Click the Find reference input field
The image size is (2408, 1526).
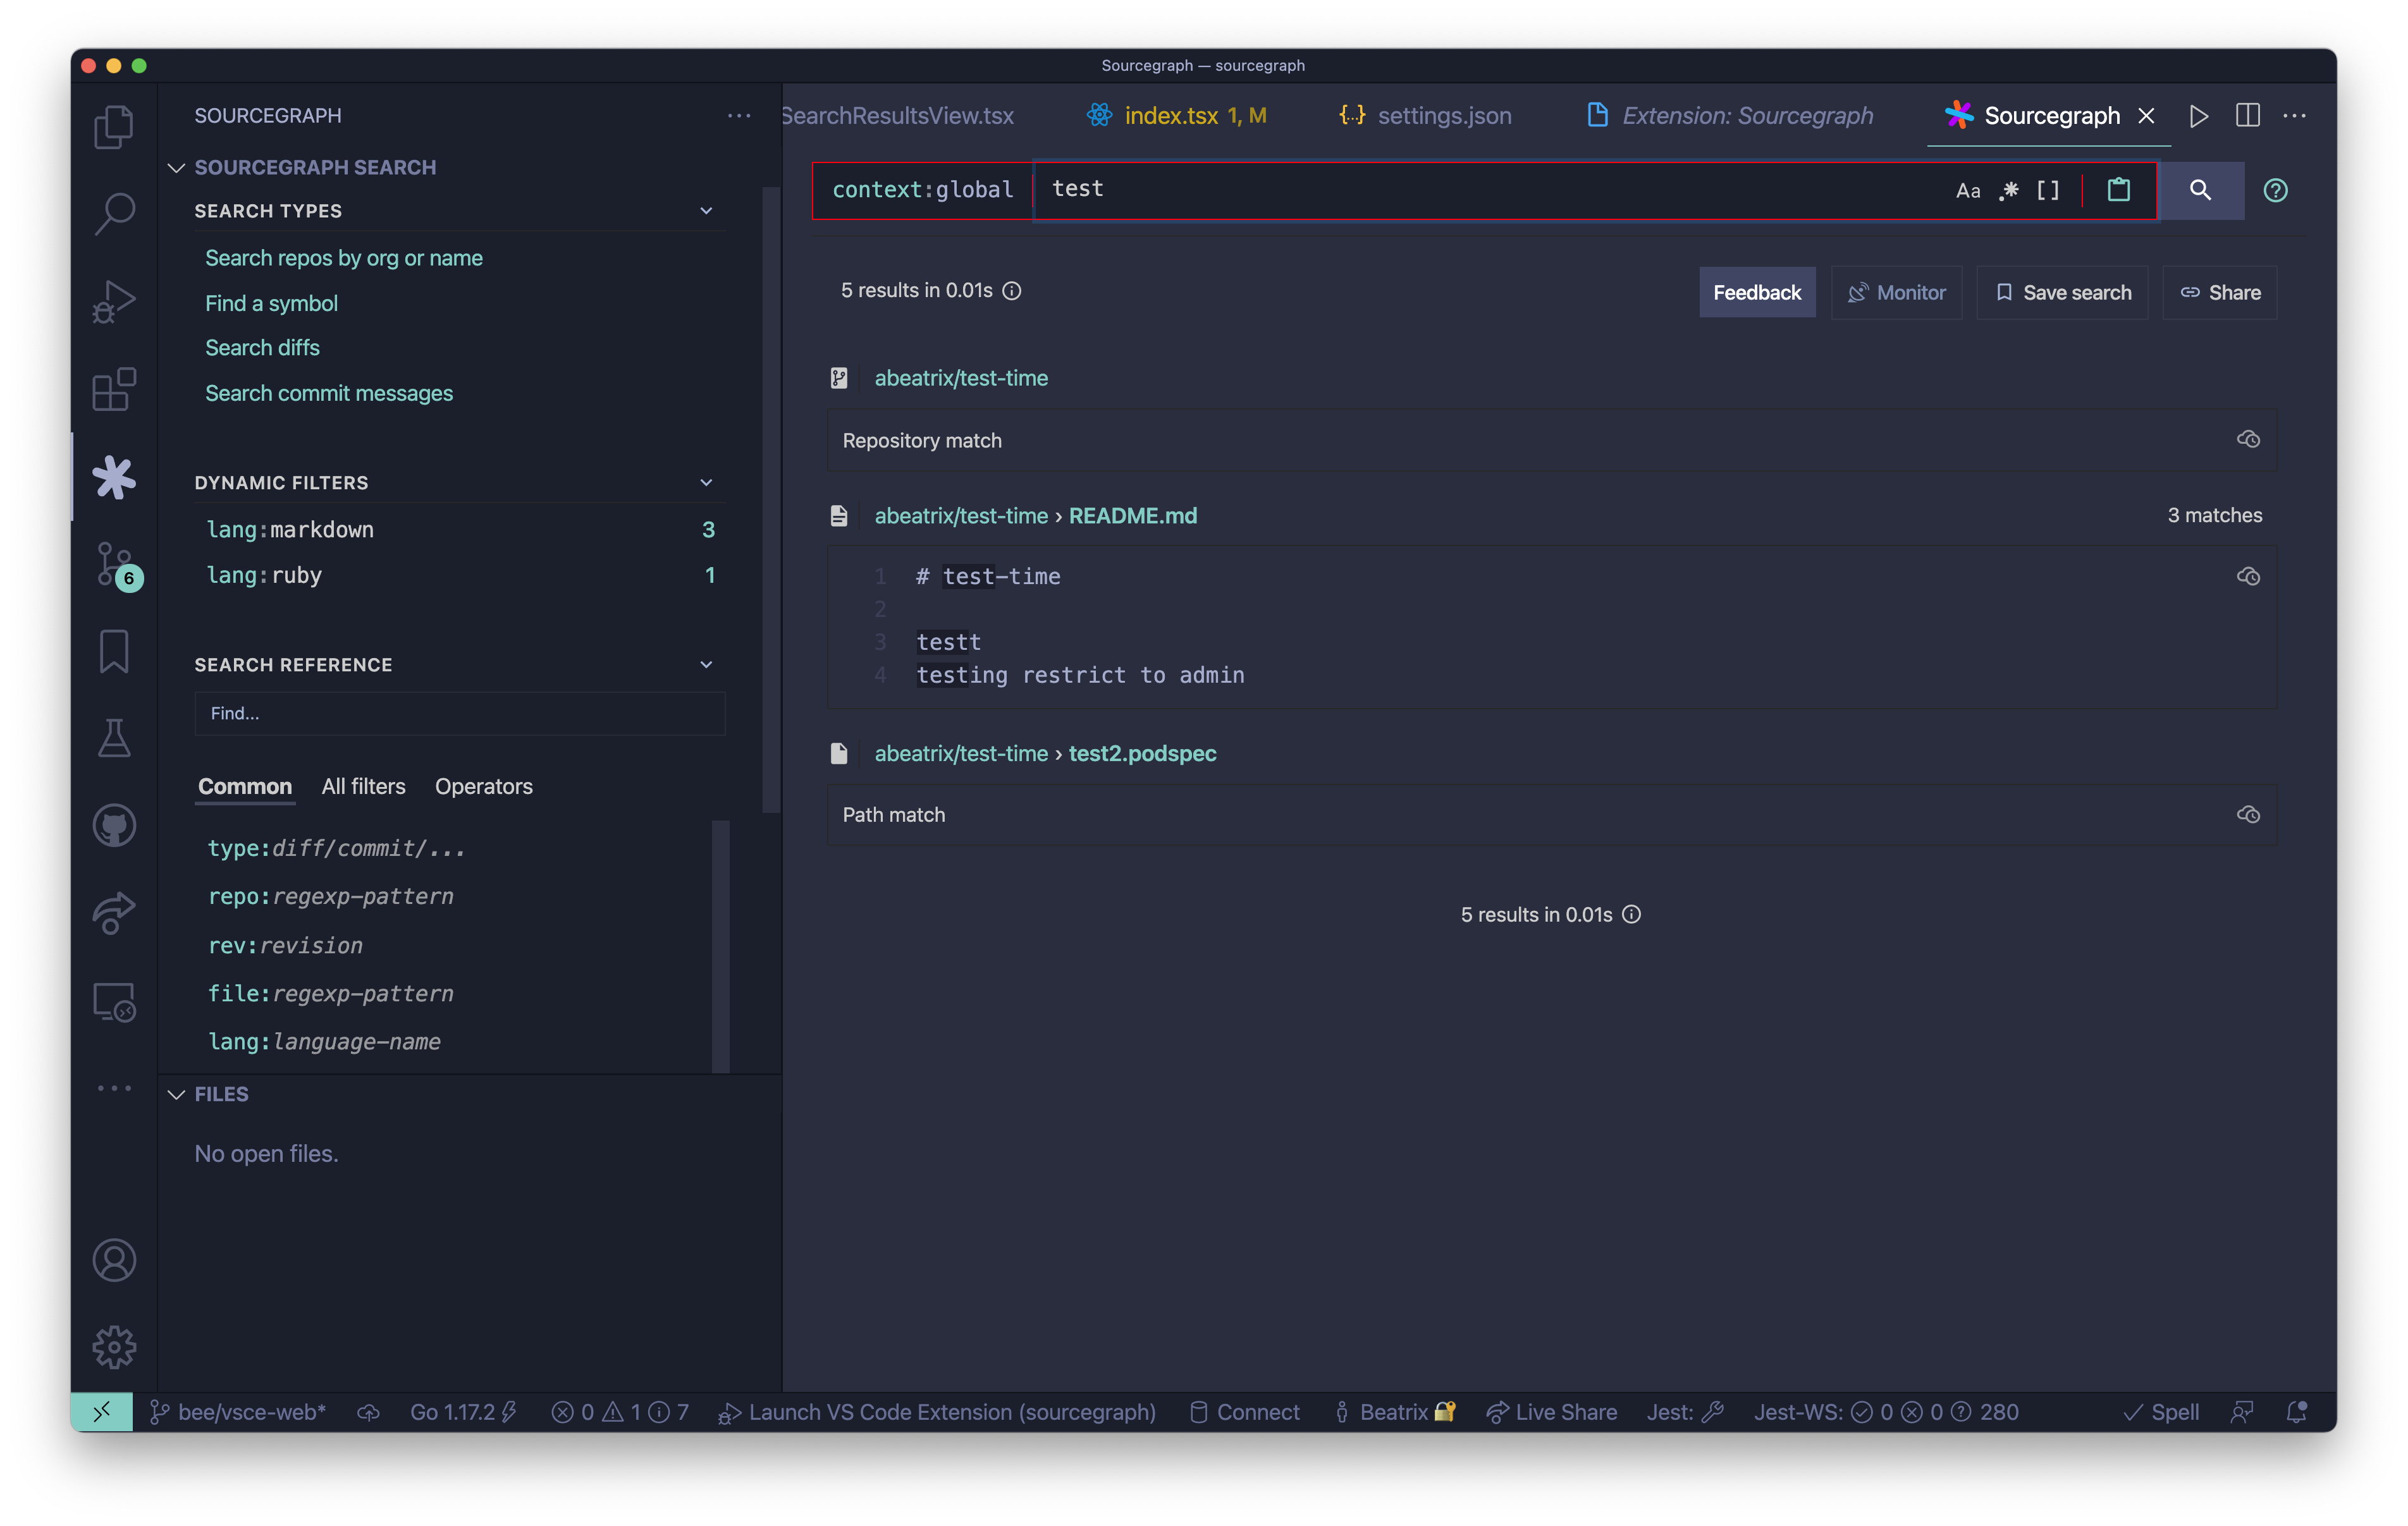click(459, 713)
